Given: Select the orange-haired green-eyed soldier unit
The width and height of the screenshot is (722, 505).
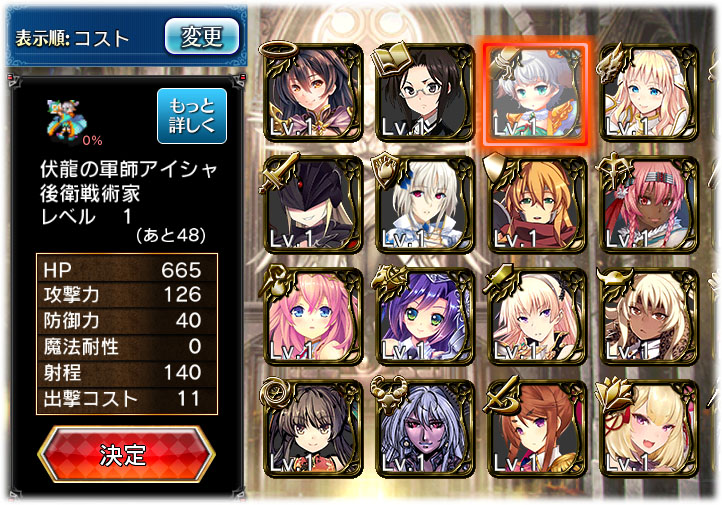Looking at the screenshot, I should pyautogui.click(x=537, y=204).
